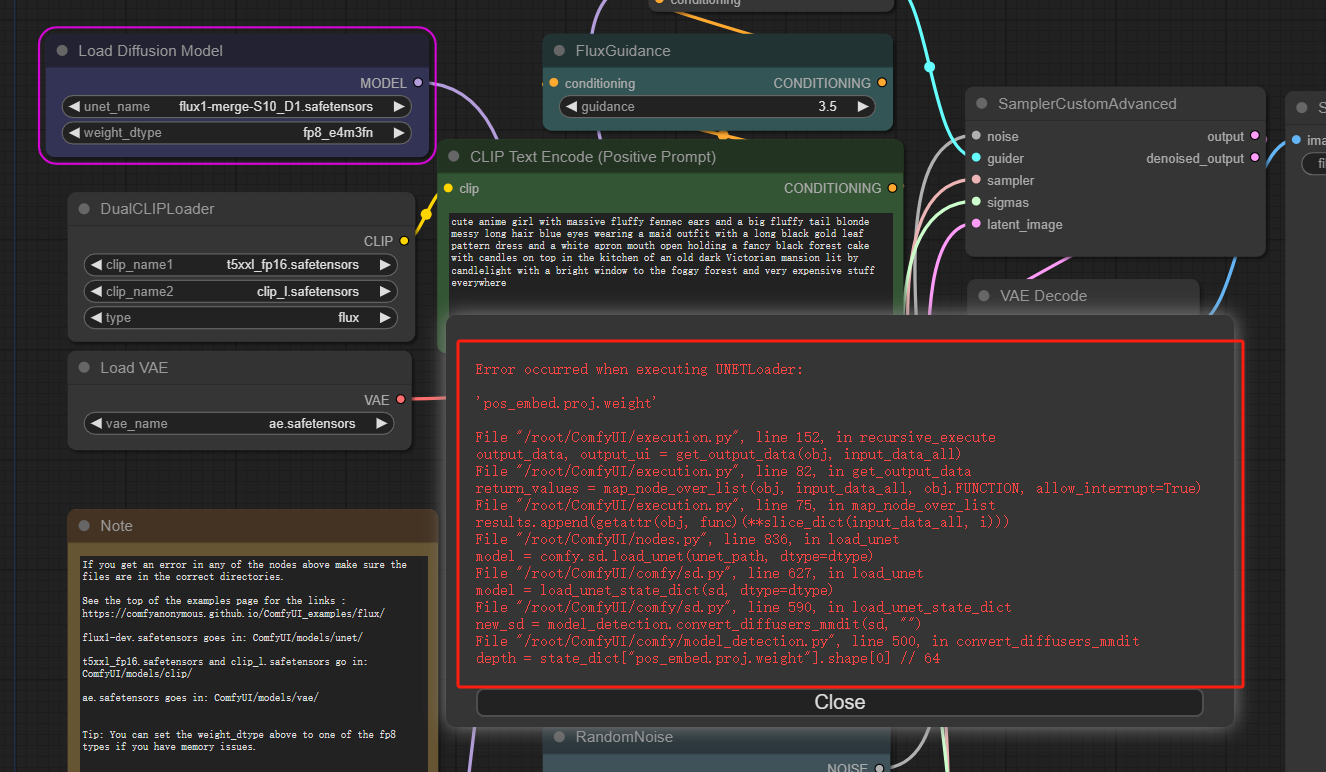Click the CLIP output socket on DualCLIPLoader

coord(404,241)
